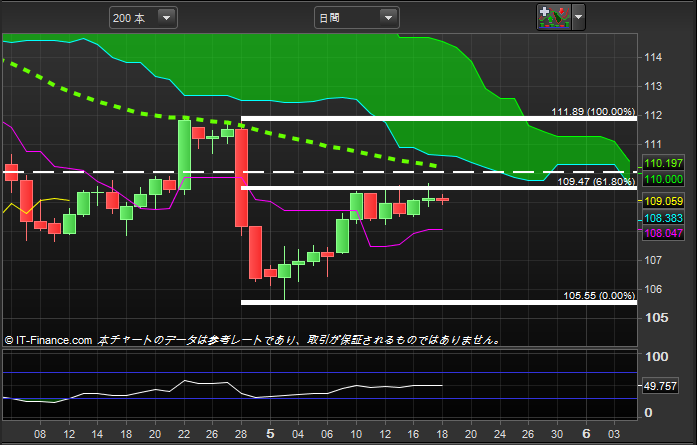697x445 pixels.
Task: Expand the arrow beside the indicator icon
Action: pos(578,17)
